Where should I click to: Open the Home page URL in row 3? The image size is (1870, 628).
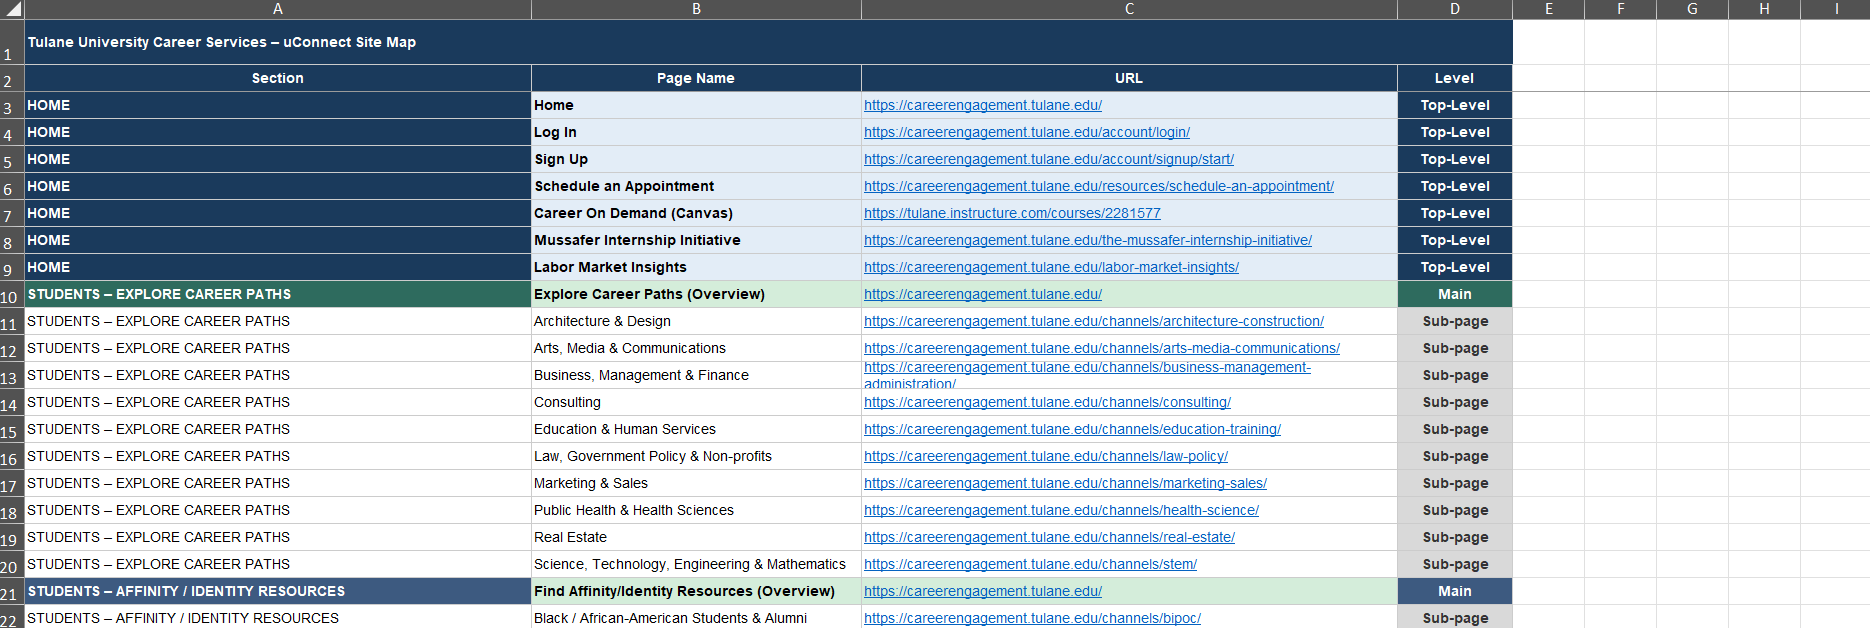[983, 105]
